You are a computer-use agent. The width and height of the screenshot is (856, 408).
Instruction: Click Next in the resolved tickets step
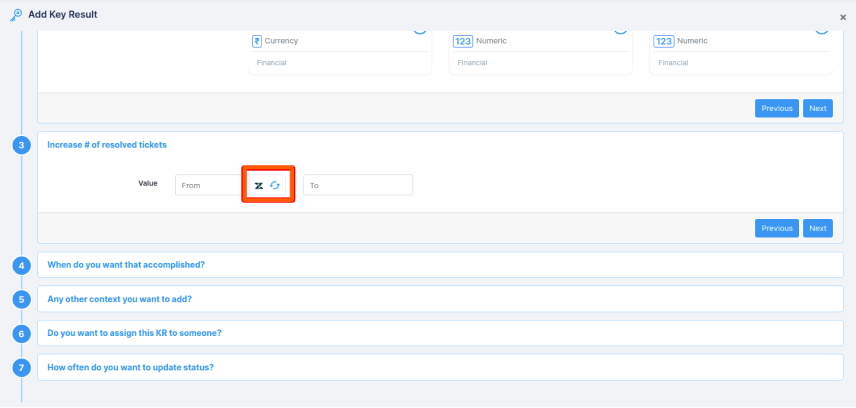click(818, 228)
